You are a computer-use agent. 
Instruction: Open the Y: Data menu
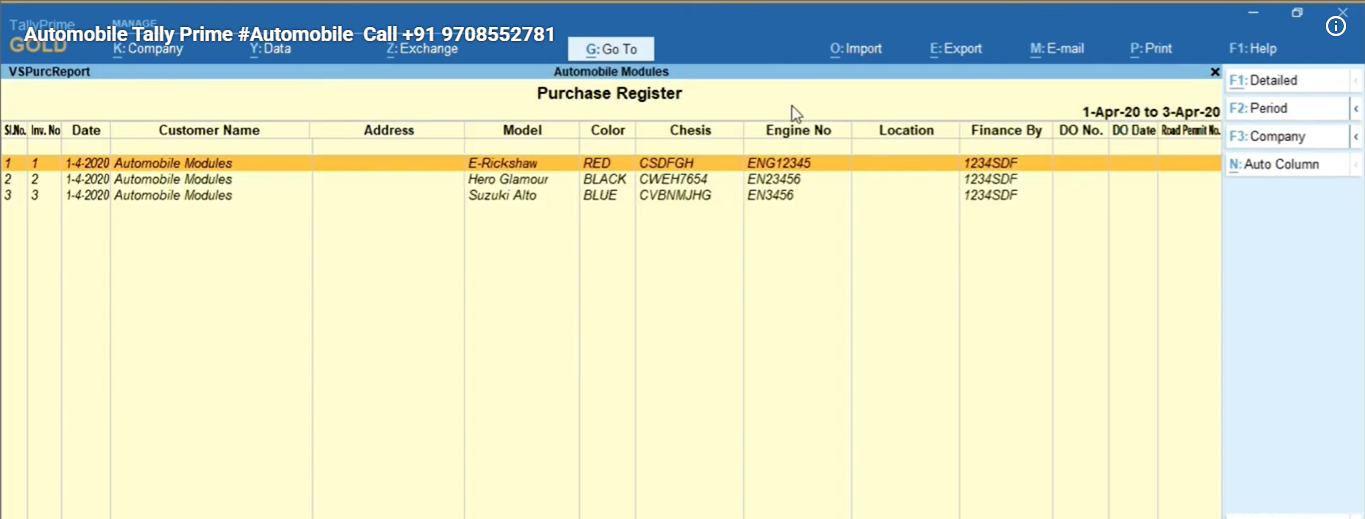pos(271,48)
